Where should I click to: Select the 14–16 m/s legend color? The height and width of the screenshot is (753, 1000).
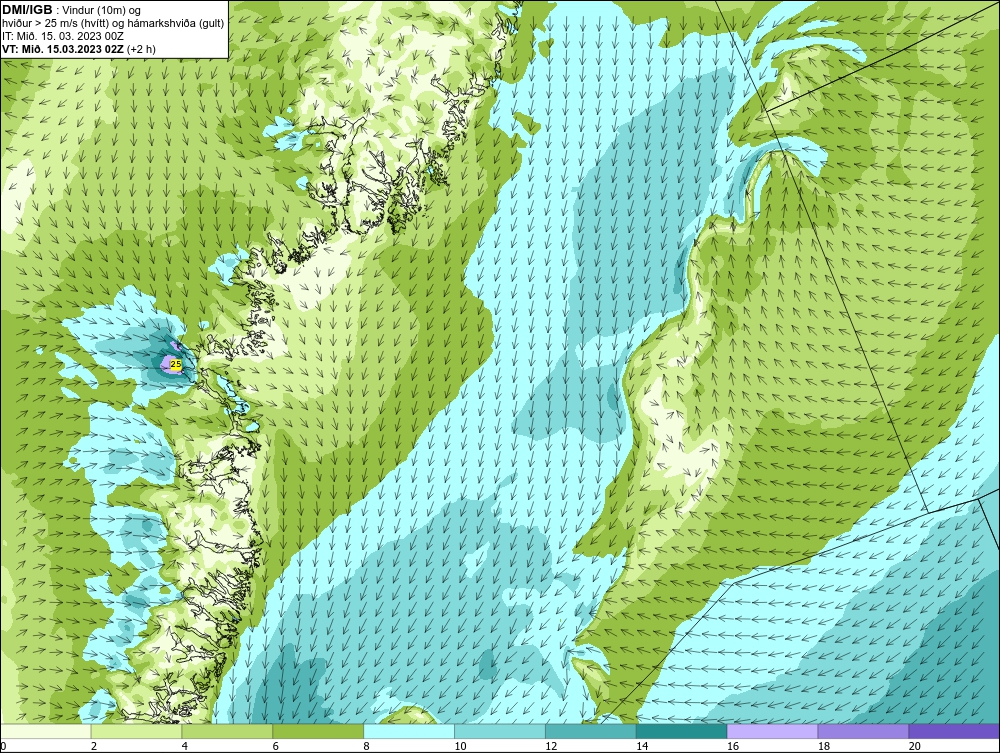pyautogui.click(x=682, y=731)
